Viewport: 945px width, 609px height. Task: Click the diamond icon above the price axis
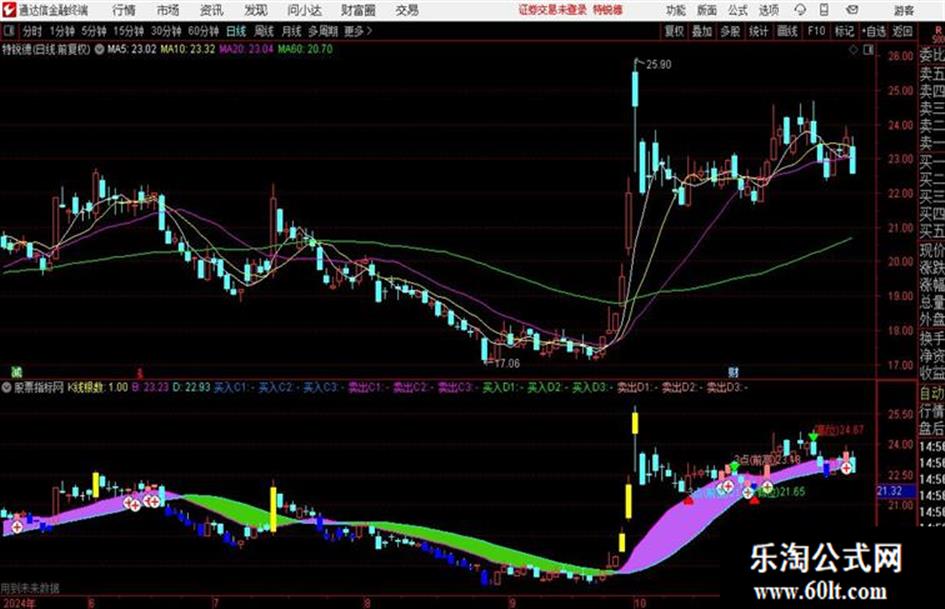[853, 50]
